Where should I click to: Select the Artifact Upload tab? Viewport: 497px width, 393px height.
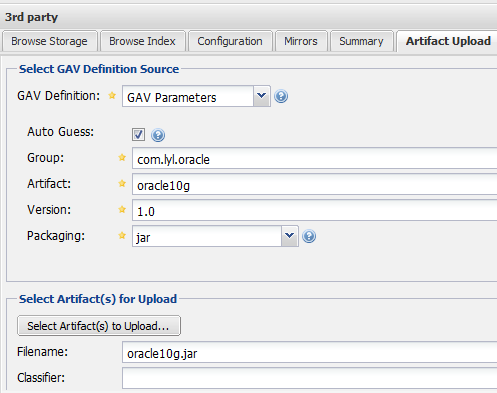pos(448,41)
